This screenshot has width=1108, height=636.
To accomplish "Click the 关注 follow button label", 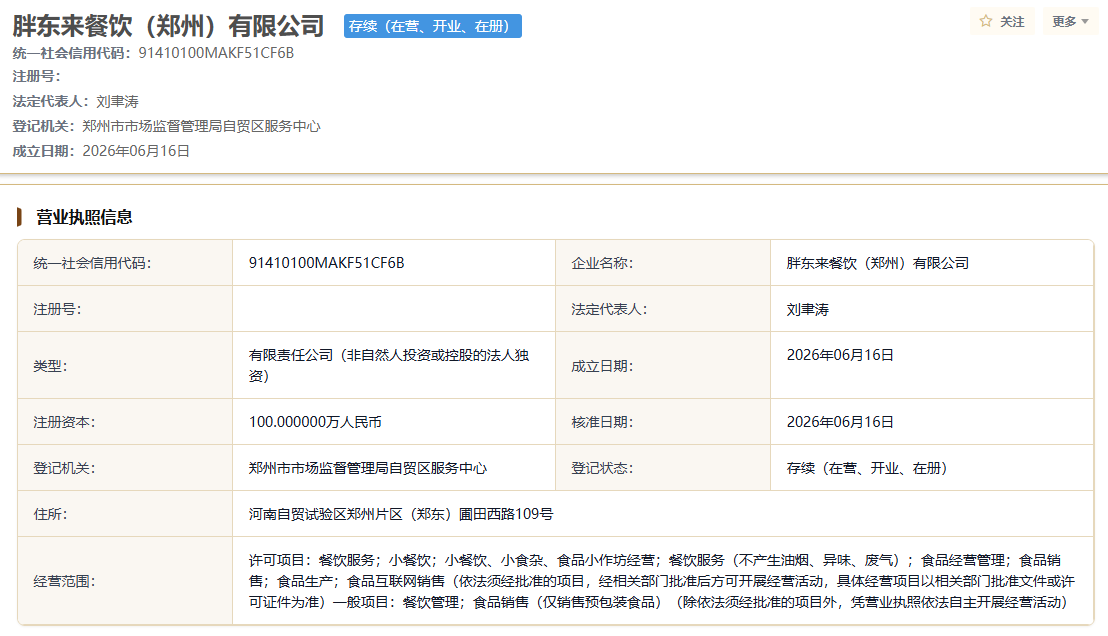I will point(1012,22).
